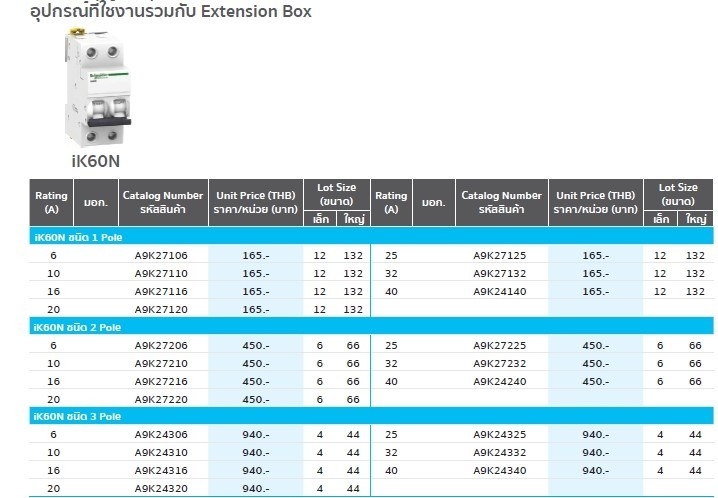
Task: Click catalog number A9K24310
Action: click(x=161, y=452)
